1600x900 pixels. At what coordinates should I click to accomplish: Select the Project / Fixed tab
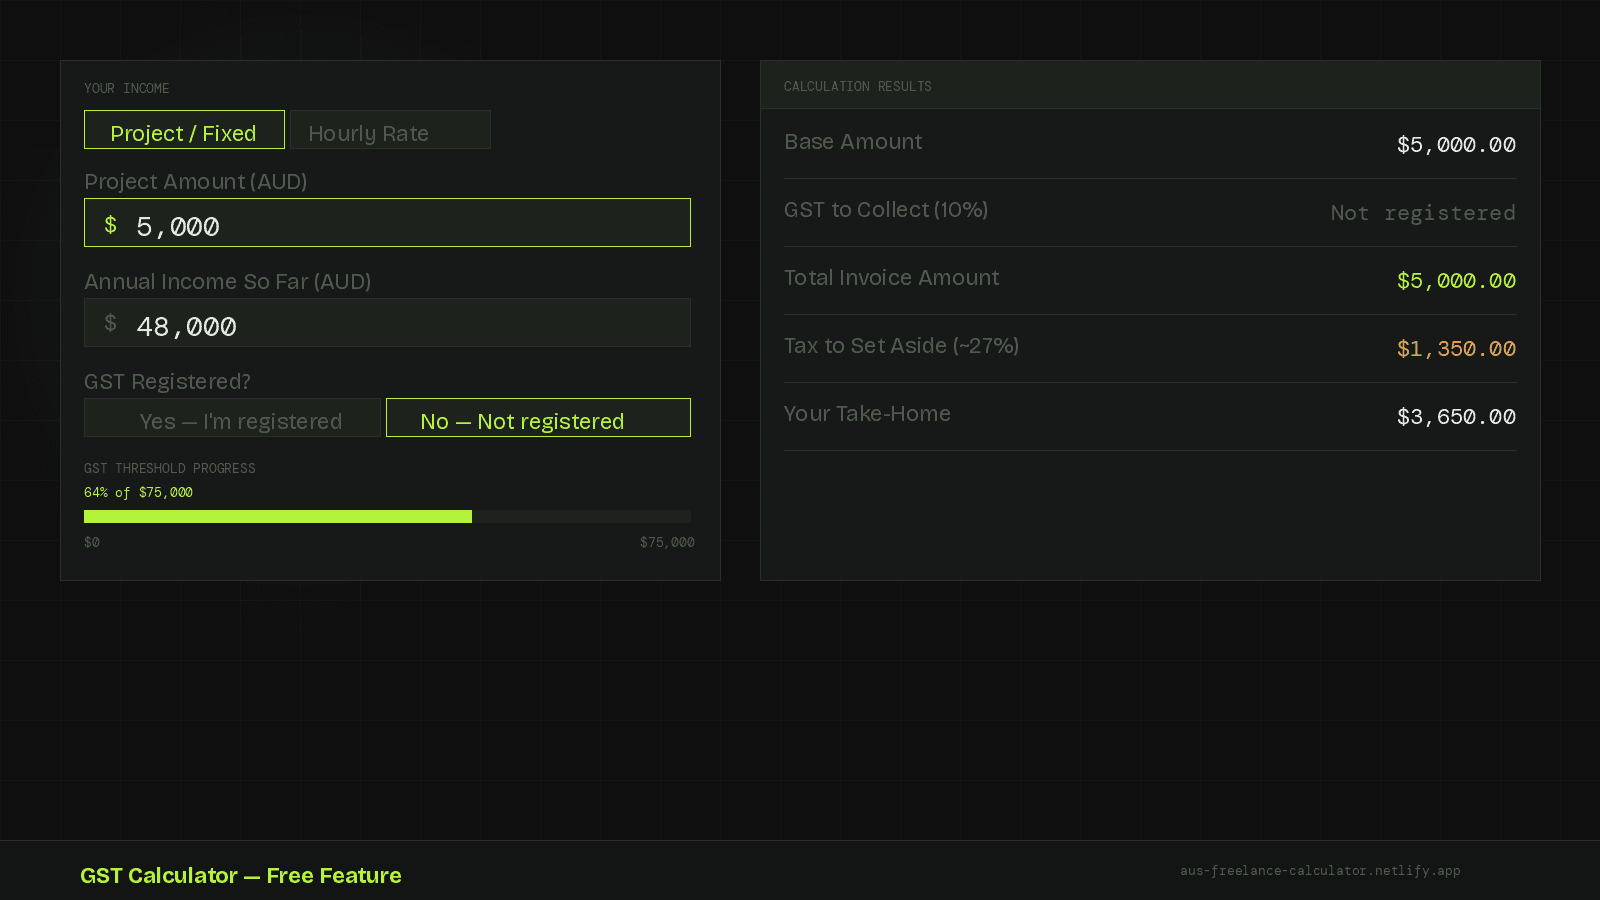(x=184, y=132)
